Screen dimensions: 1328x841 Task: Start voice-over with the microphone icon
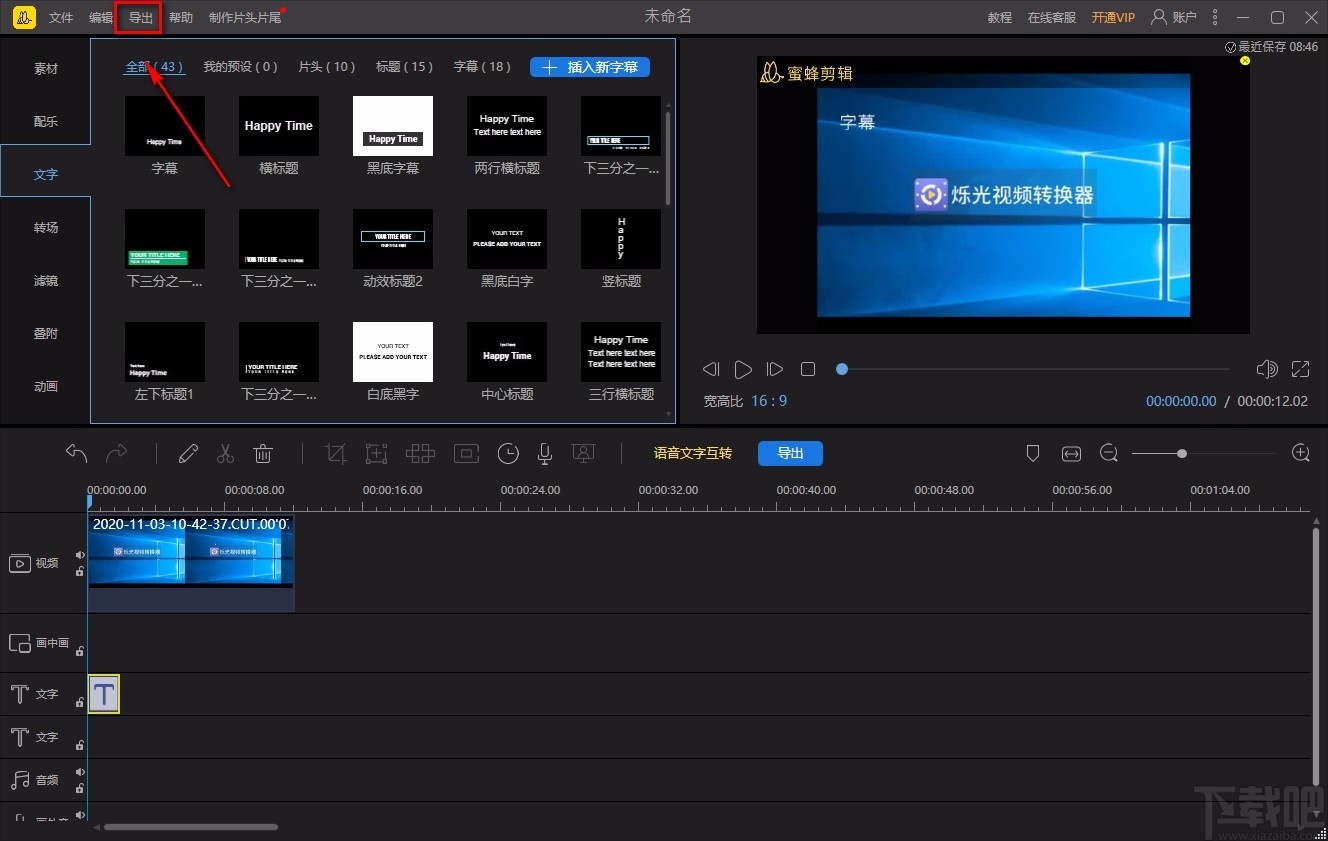(x=545, y=453)
